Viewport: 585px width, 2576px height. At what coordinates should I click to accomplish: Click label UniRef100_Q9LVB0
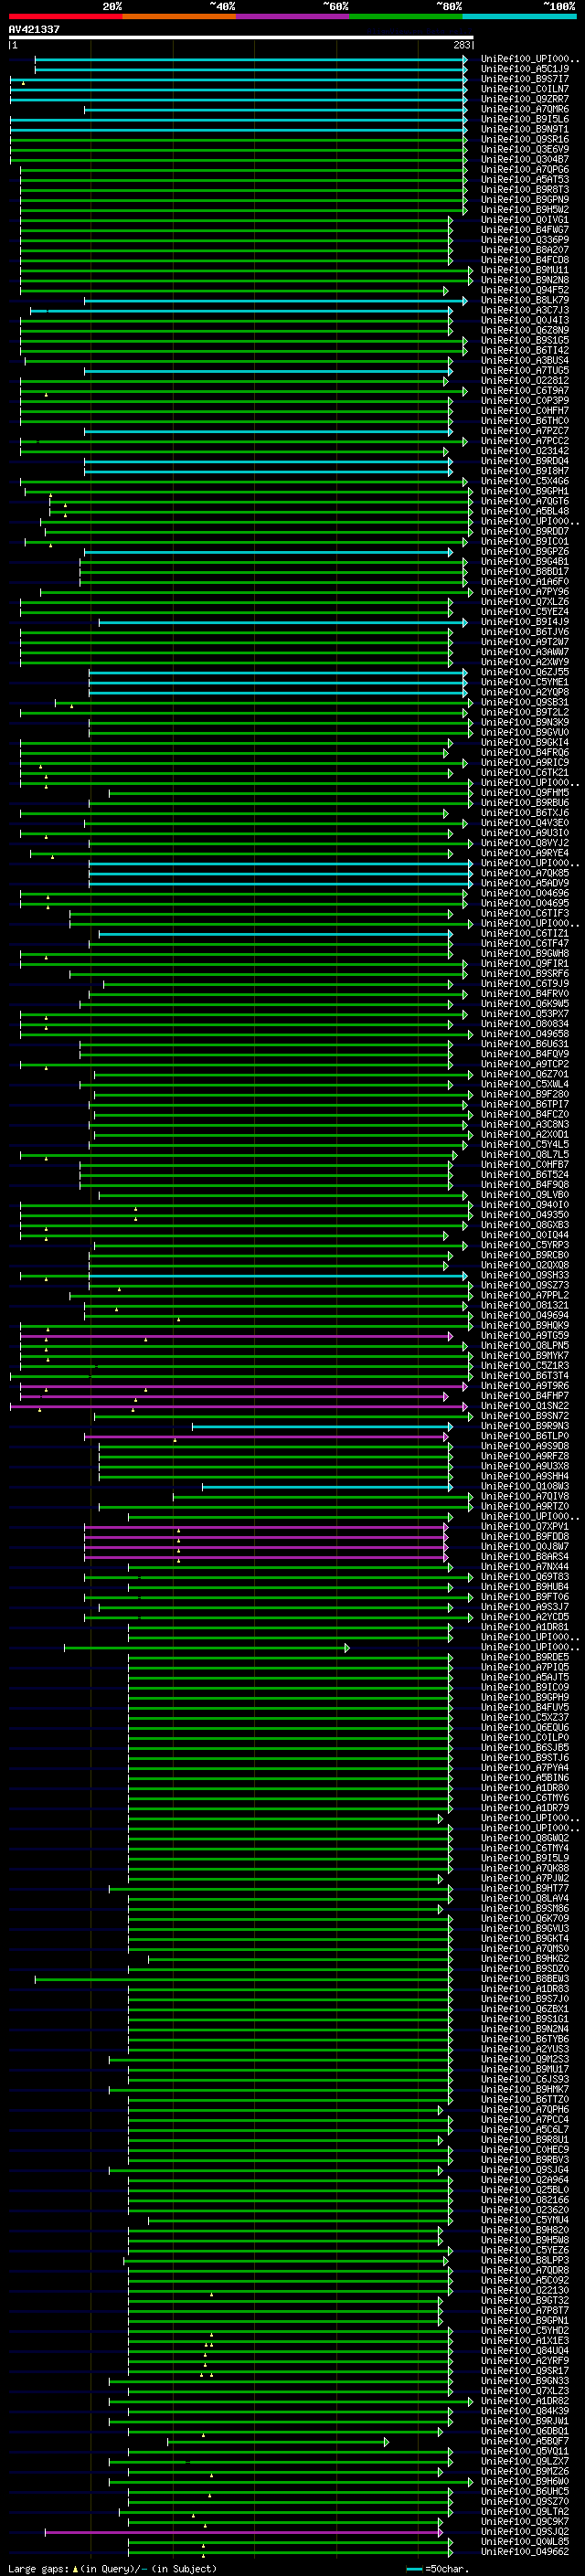pos(525,1195)
